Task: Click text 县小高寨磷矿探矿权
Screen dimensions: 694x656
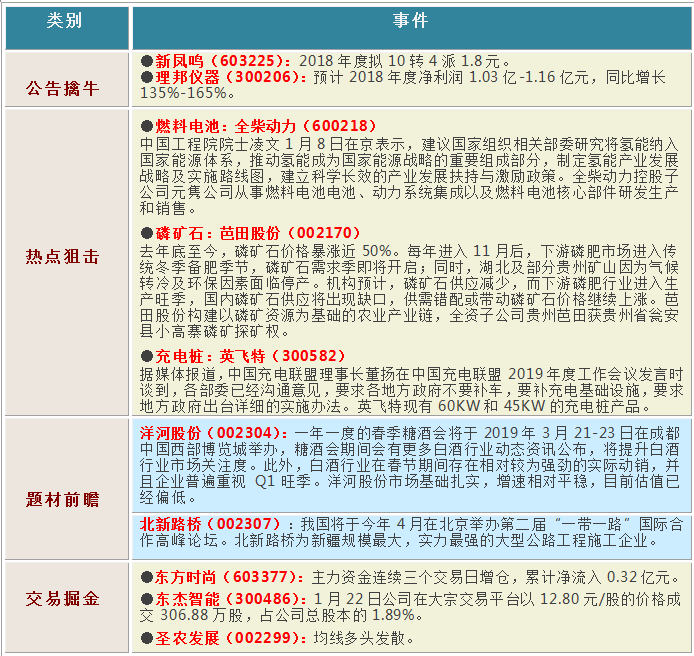Action: click(210, 331)
